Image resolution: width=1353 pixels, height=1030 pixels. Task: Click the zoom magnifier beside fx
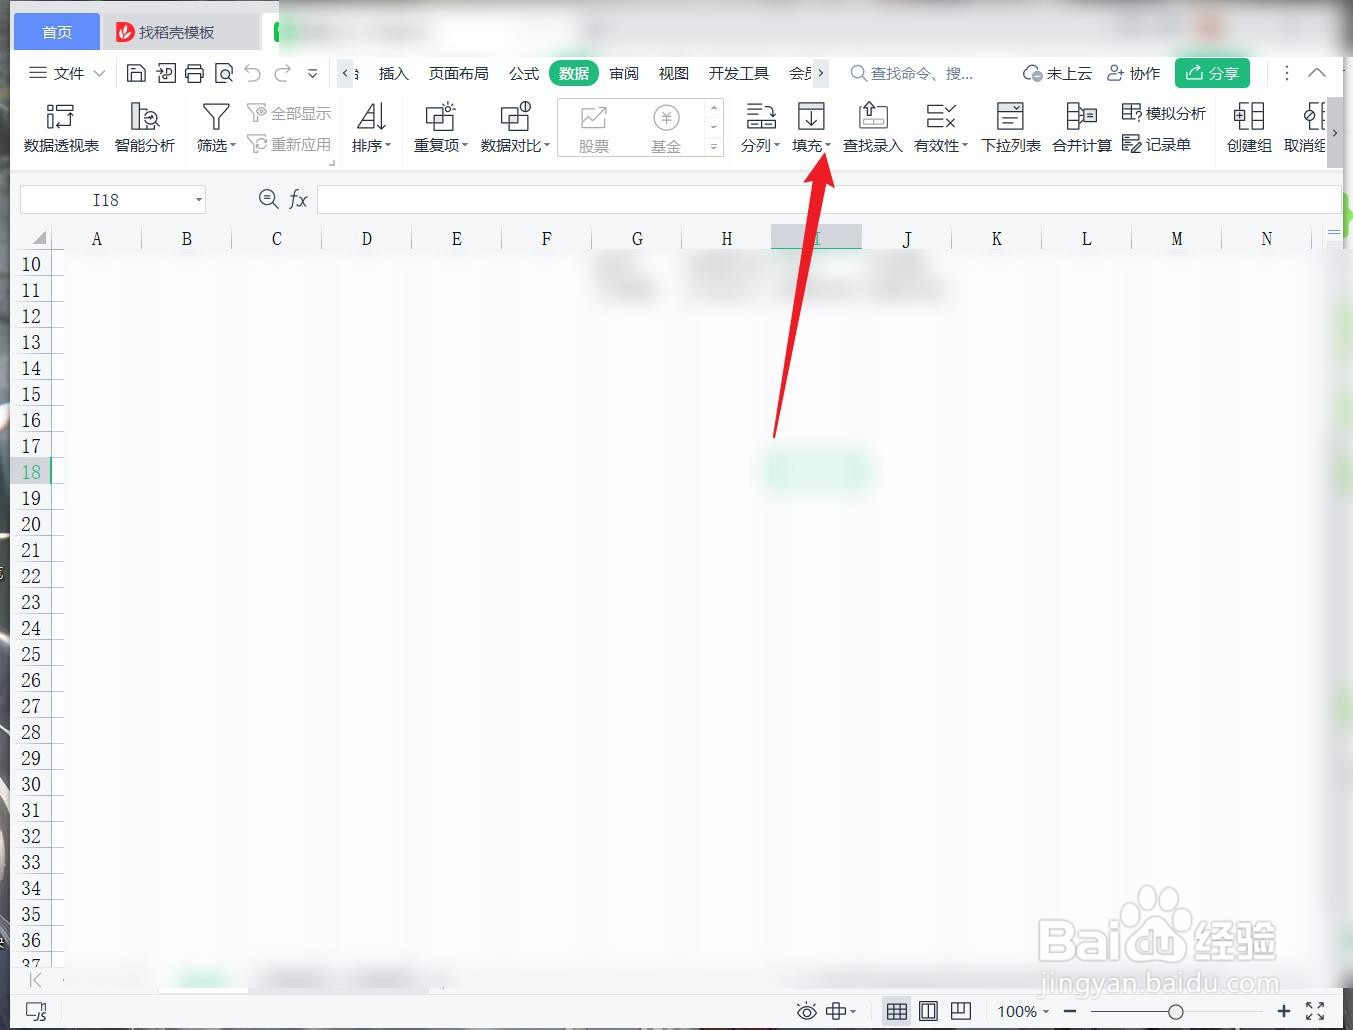tap(268, 199)
